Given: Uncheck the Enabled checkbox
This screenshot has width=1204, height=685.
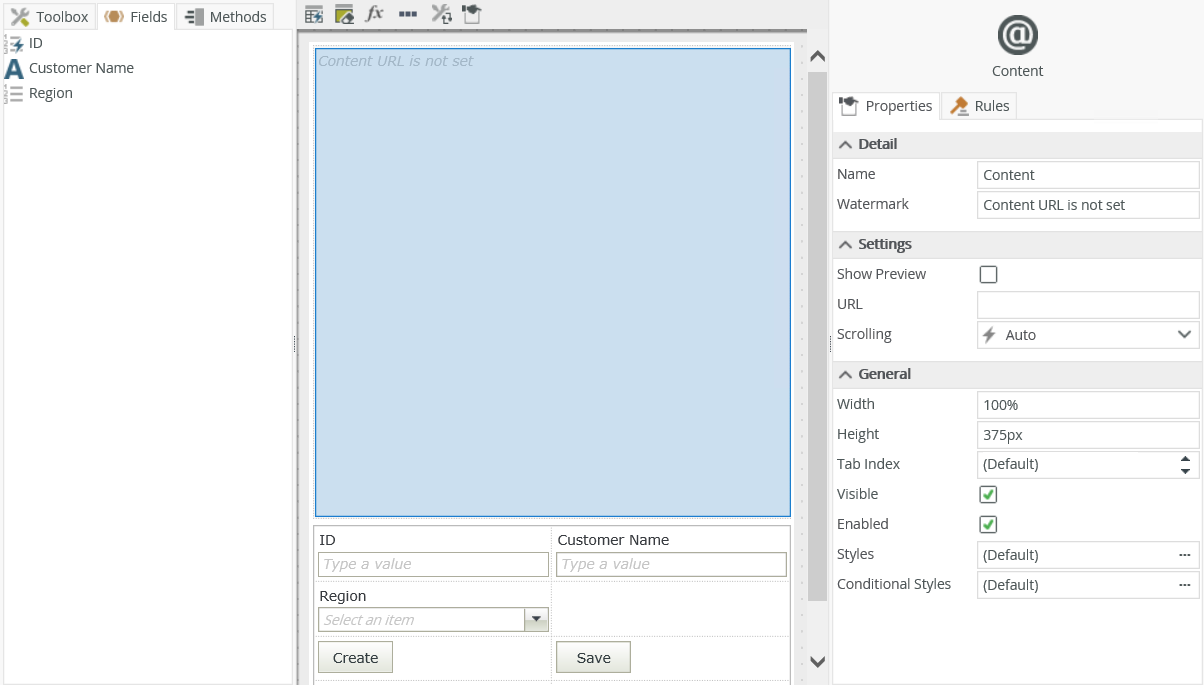Looking at the screenshot, I should tap(988, 524).
